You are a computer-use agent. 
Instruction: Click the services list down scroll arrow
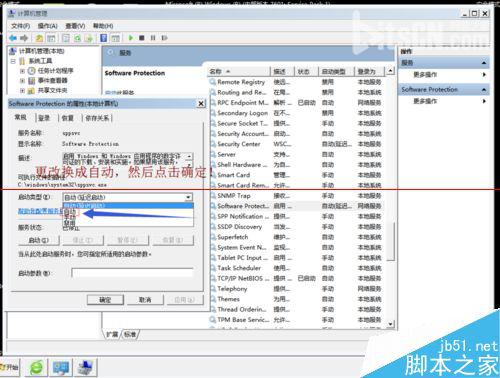[x=390, y=324]
